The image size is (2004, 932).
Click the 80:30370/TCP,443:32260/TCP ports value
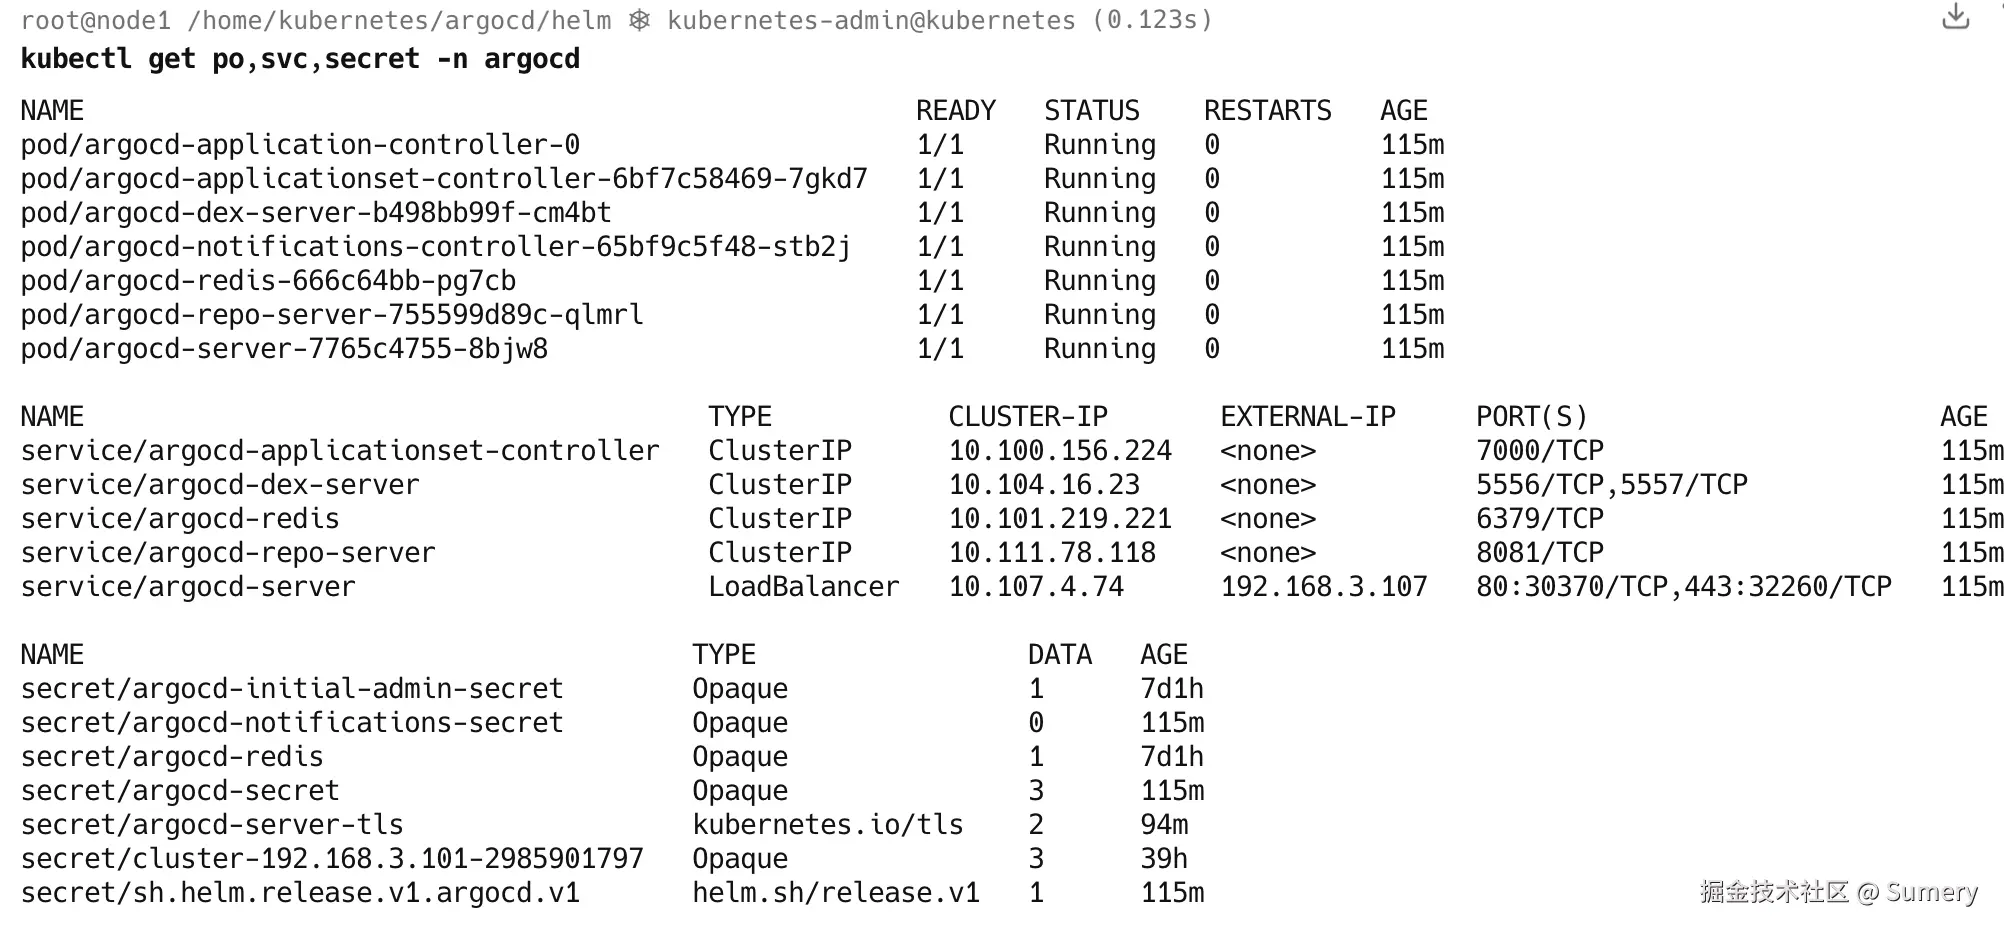pyautogui.click(x=1683, y=587)
